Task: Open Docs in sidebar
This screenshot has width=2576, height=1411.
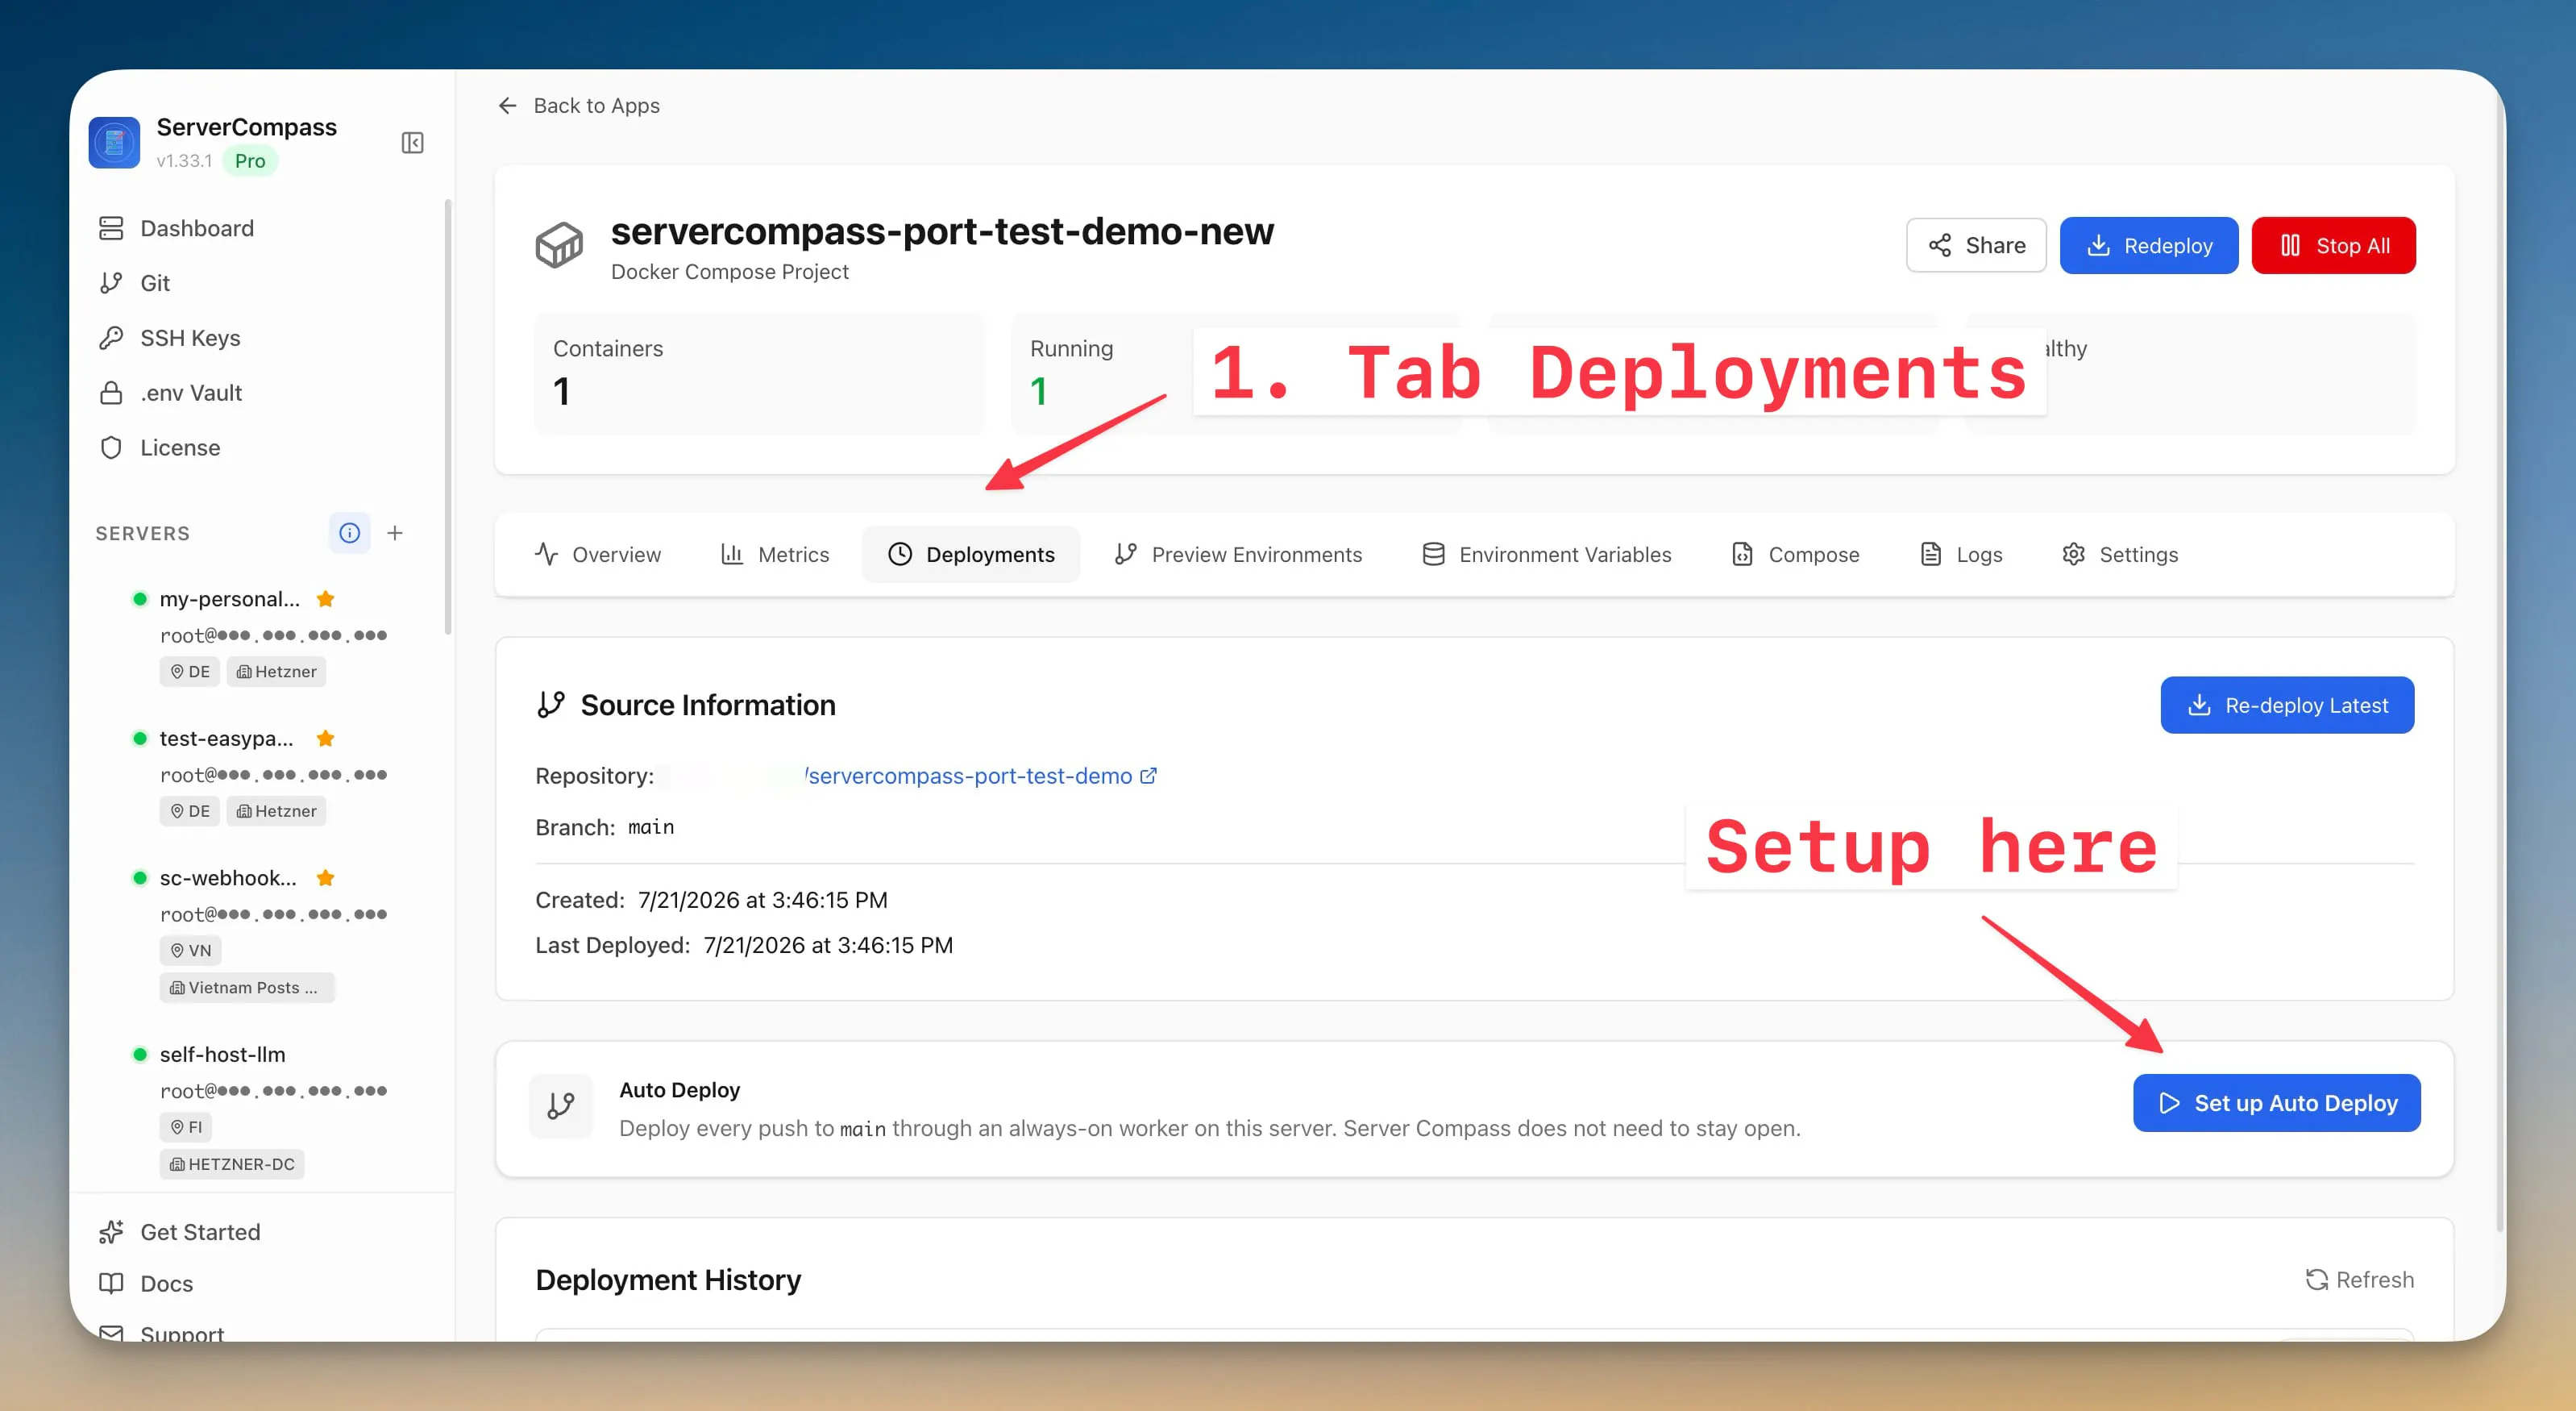Action: [x=166, y=1283]
